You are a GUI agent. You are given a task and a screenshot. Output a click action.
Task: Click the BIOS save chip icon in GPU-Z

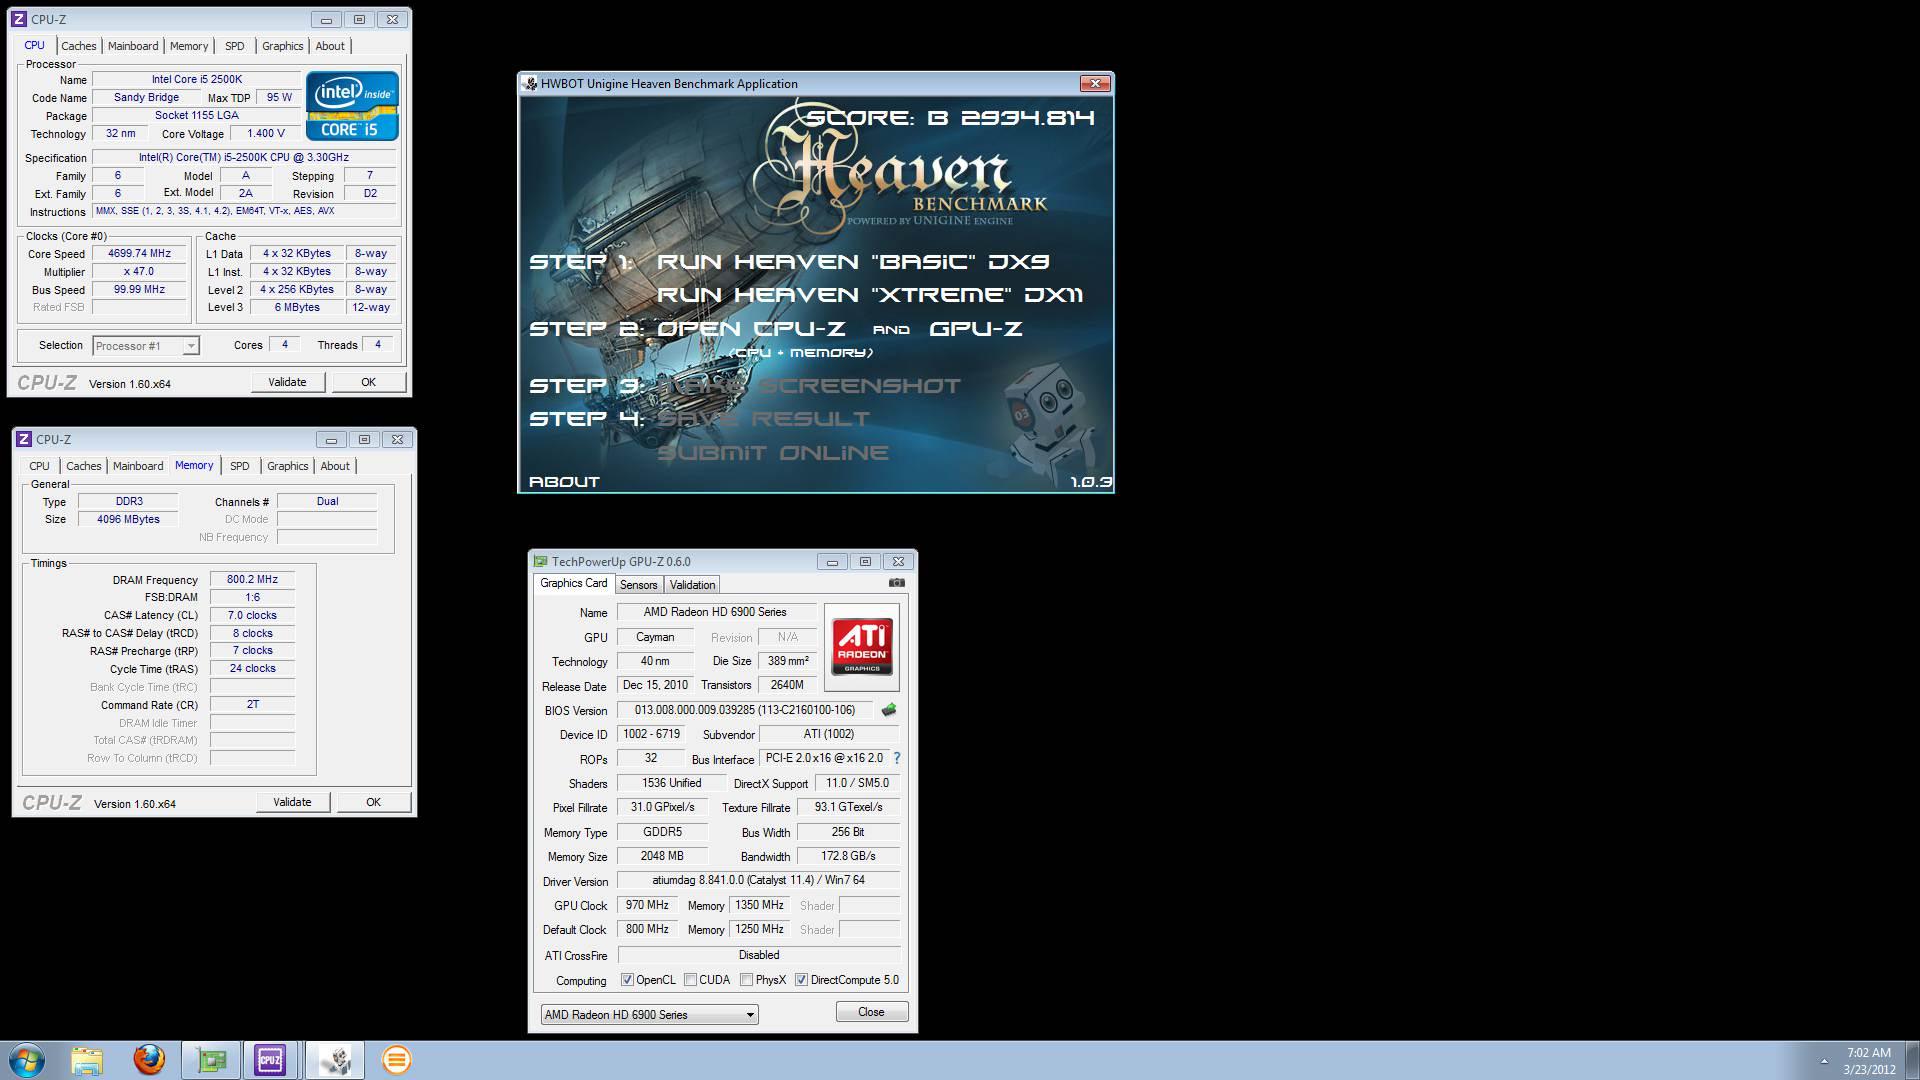click(888, 710)
